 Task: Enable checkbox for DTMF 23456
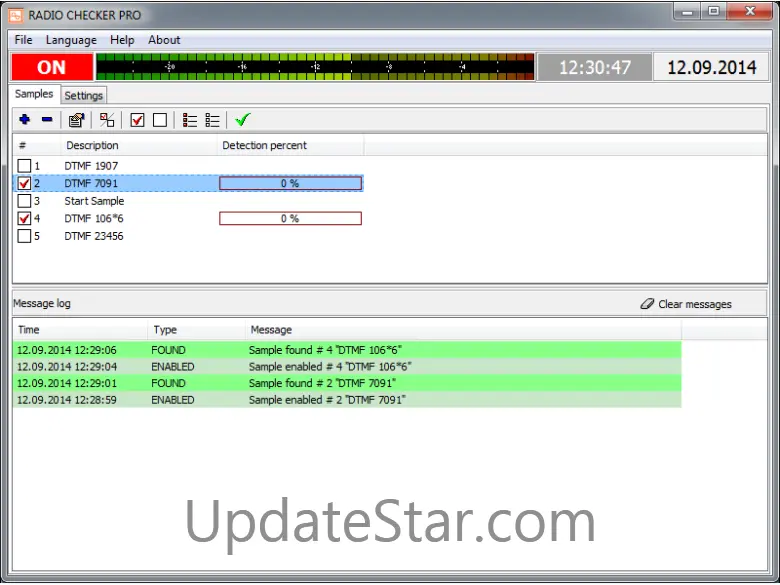(24, 236)
